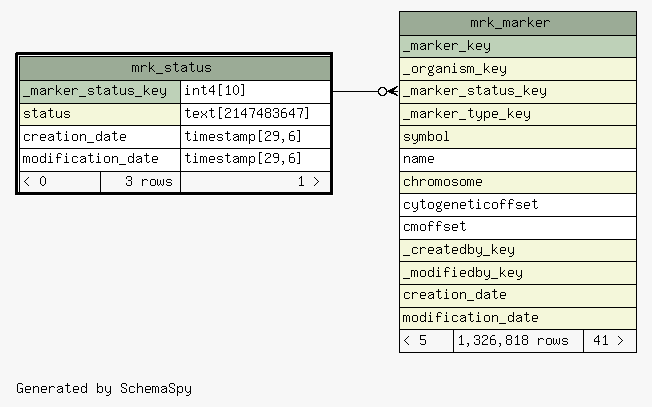The width and height of the screenshot is (652, 407).
Task: Click the '3 rows' count cell
Action: (141, 182)
